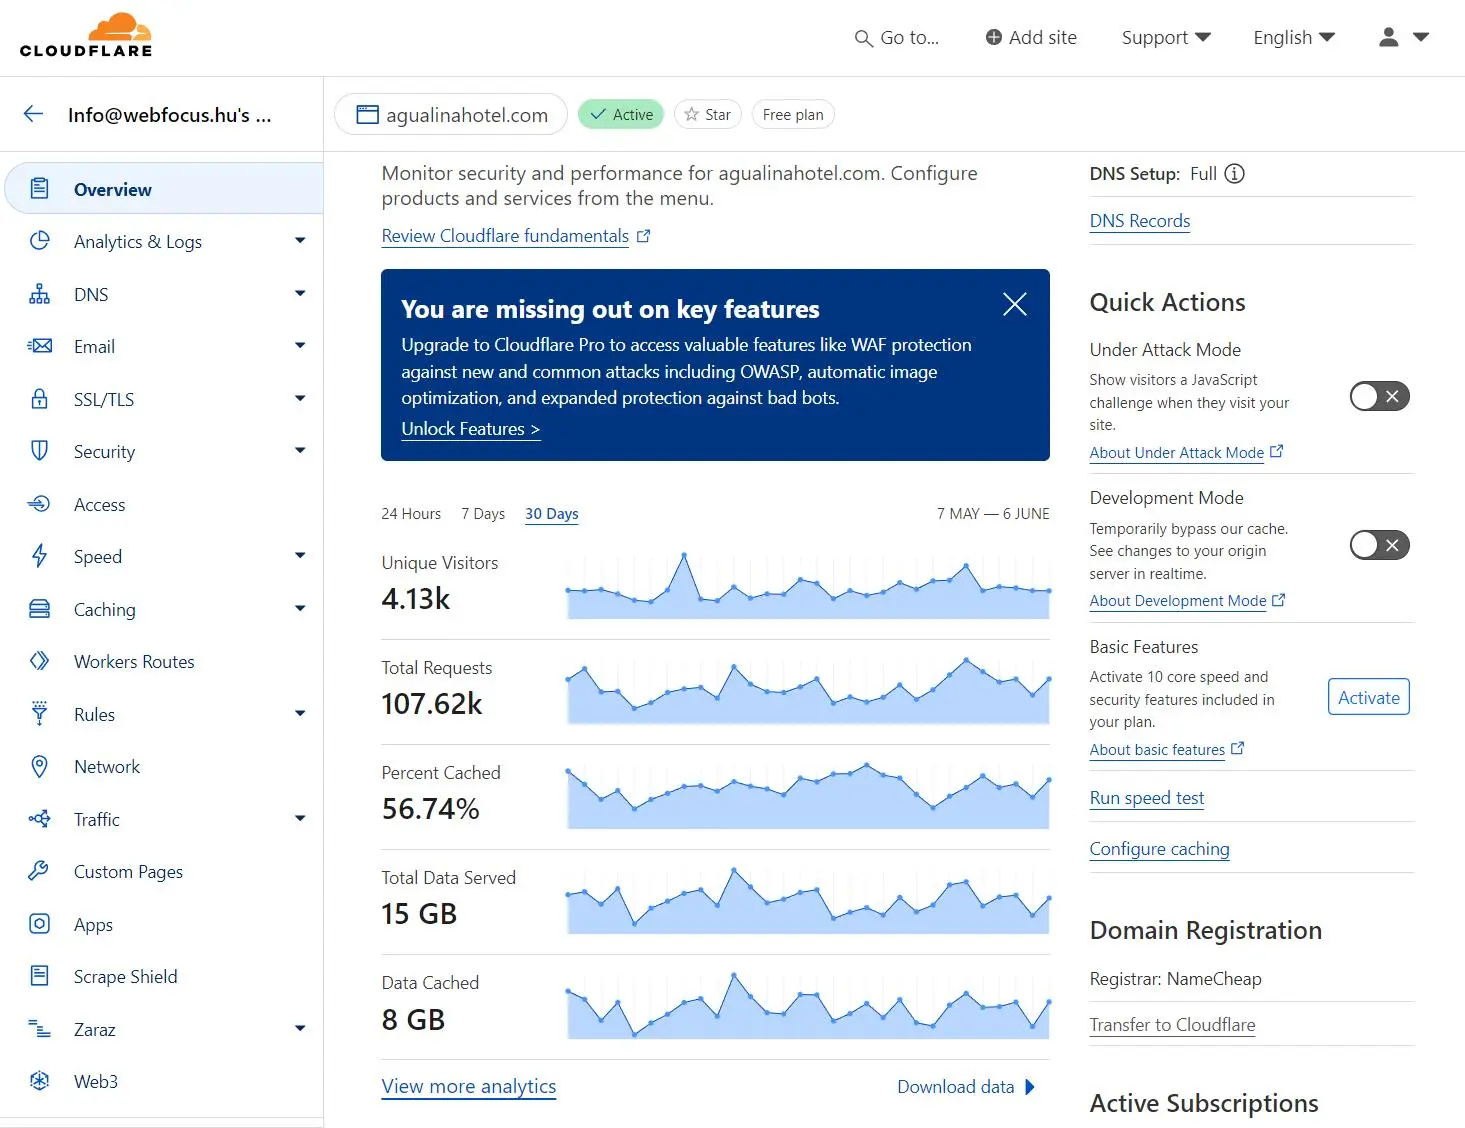This screenshot has width=1465, height=1128.
Task: Click the Run speed test link
Action: coord(1147,798)
